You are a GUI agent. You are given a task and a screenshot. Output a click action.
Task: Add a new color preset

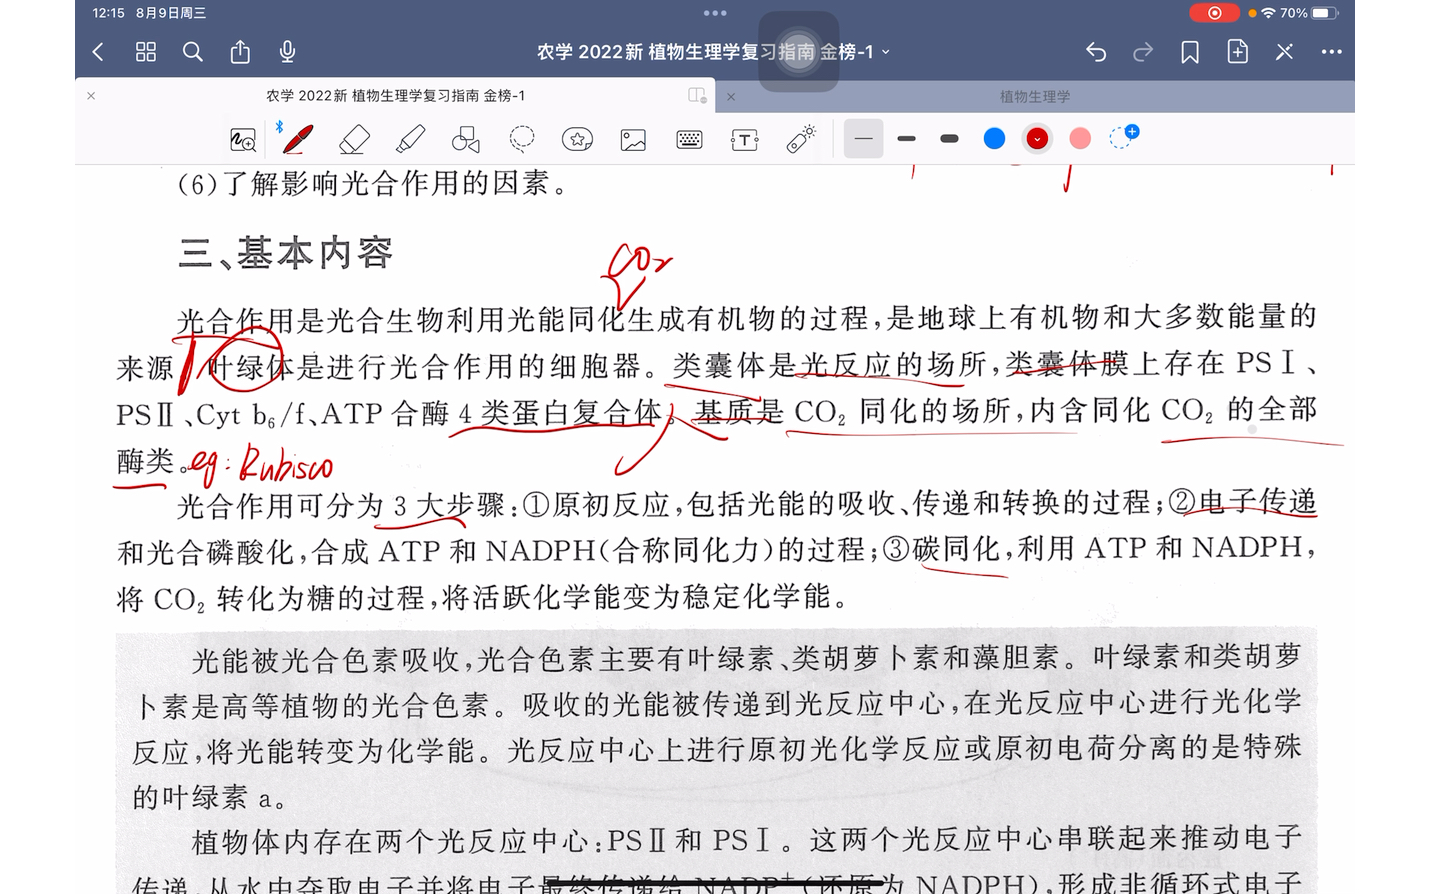click(x=1124, y=137)
